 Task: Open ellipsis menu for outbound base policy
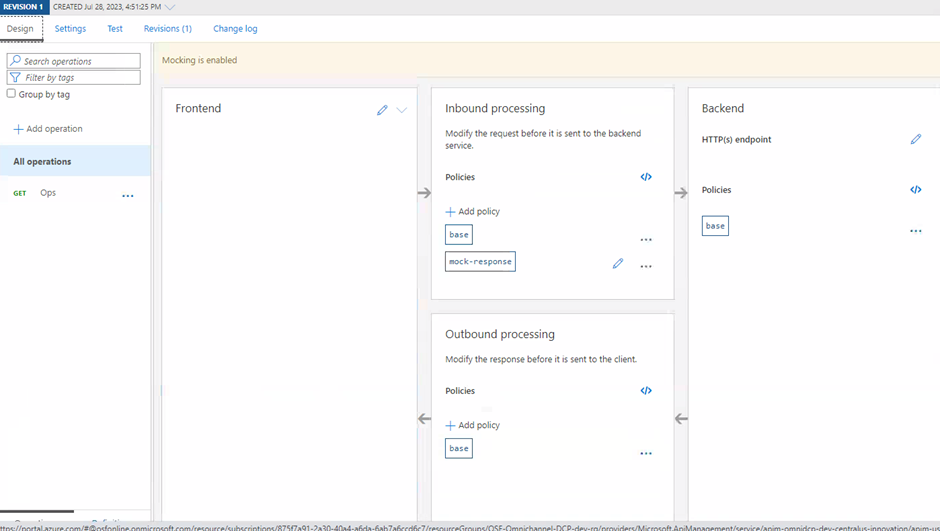tap(646, 454)
